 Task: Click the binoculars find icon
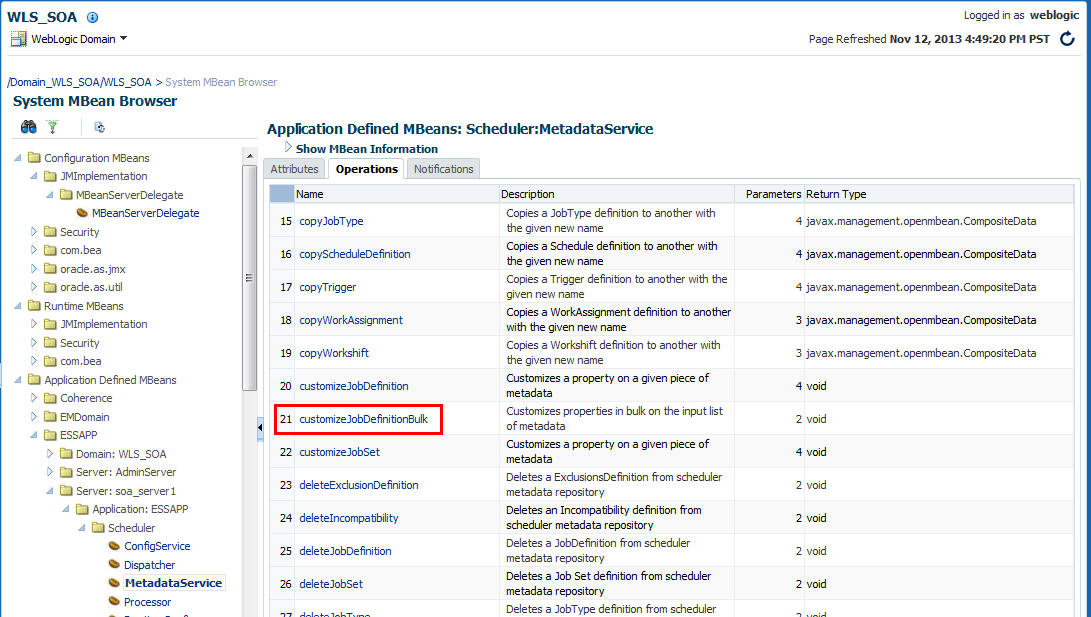[29, 127]
